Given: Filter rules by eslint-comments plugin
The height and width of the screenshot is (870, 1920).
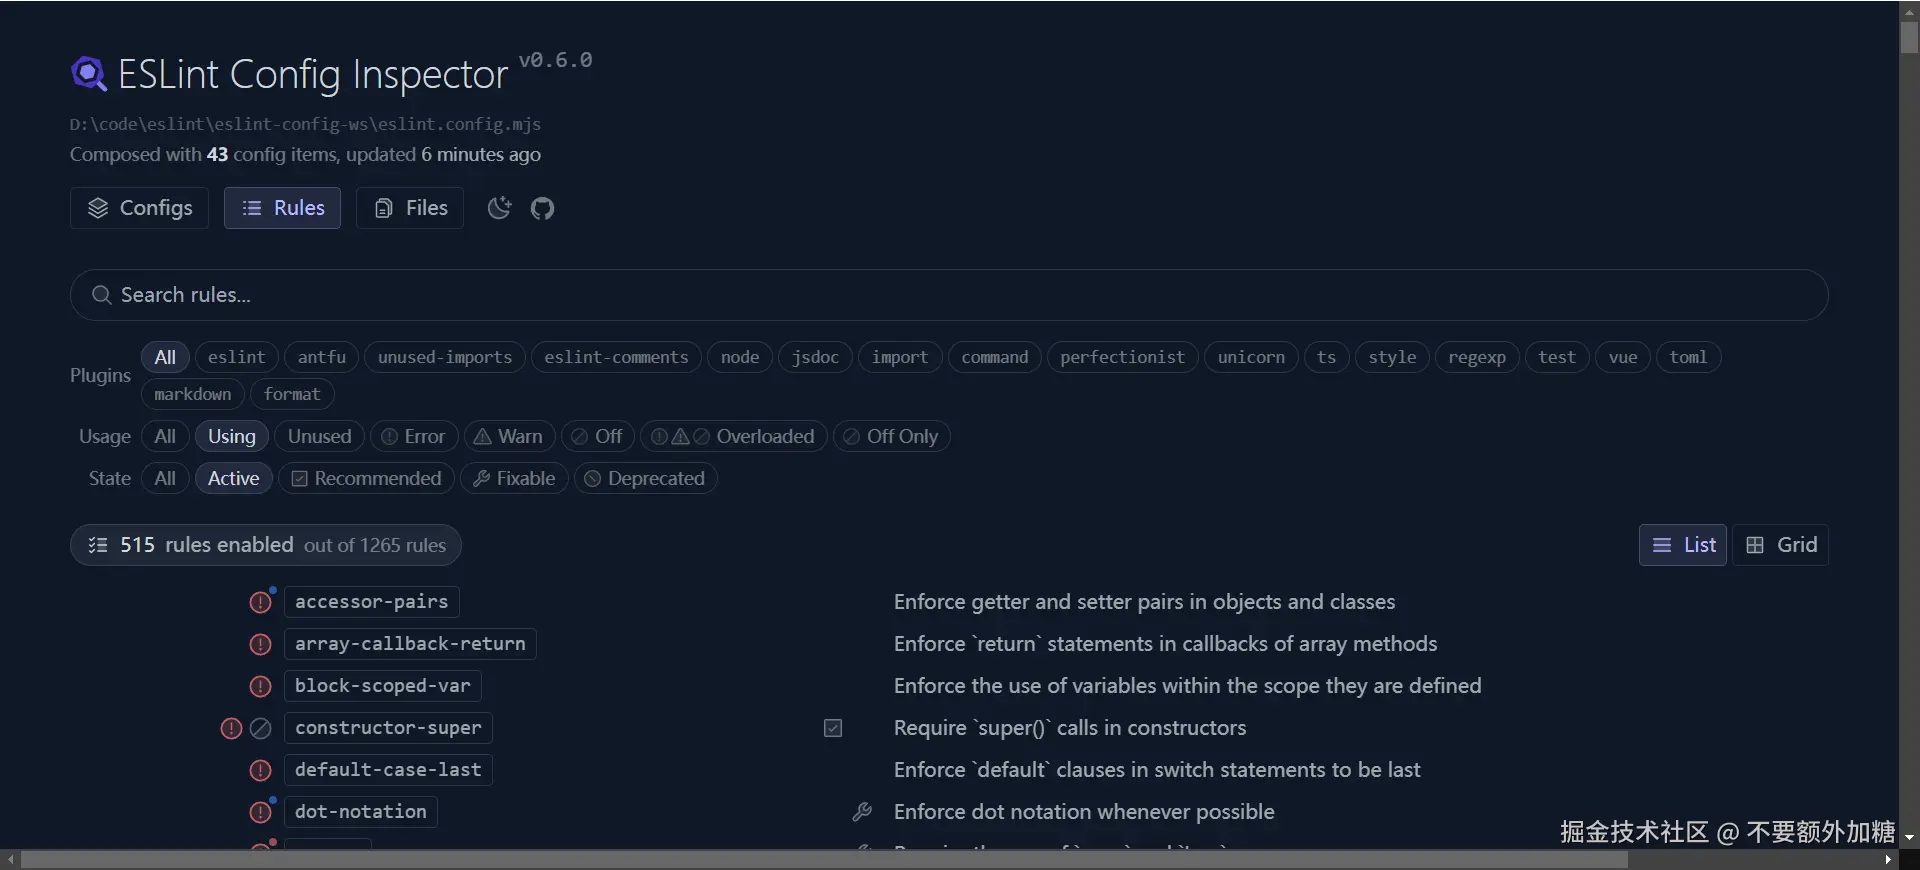Looking at the screenshot, I should coord(616,357).
